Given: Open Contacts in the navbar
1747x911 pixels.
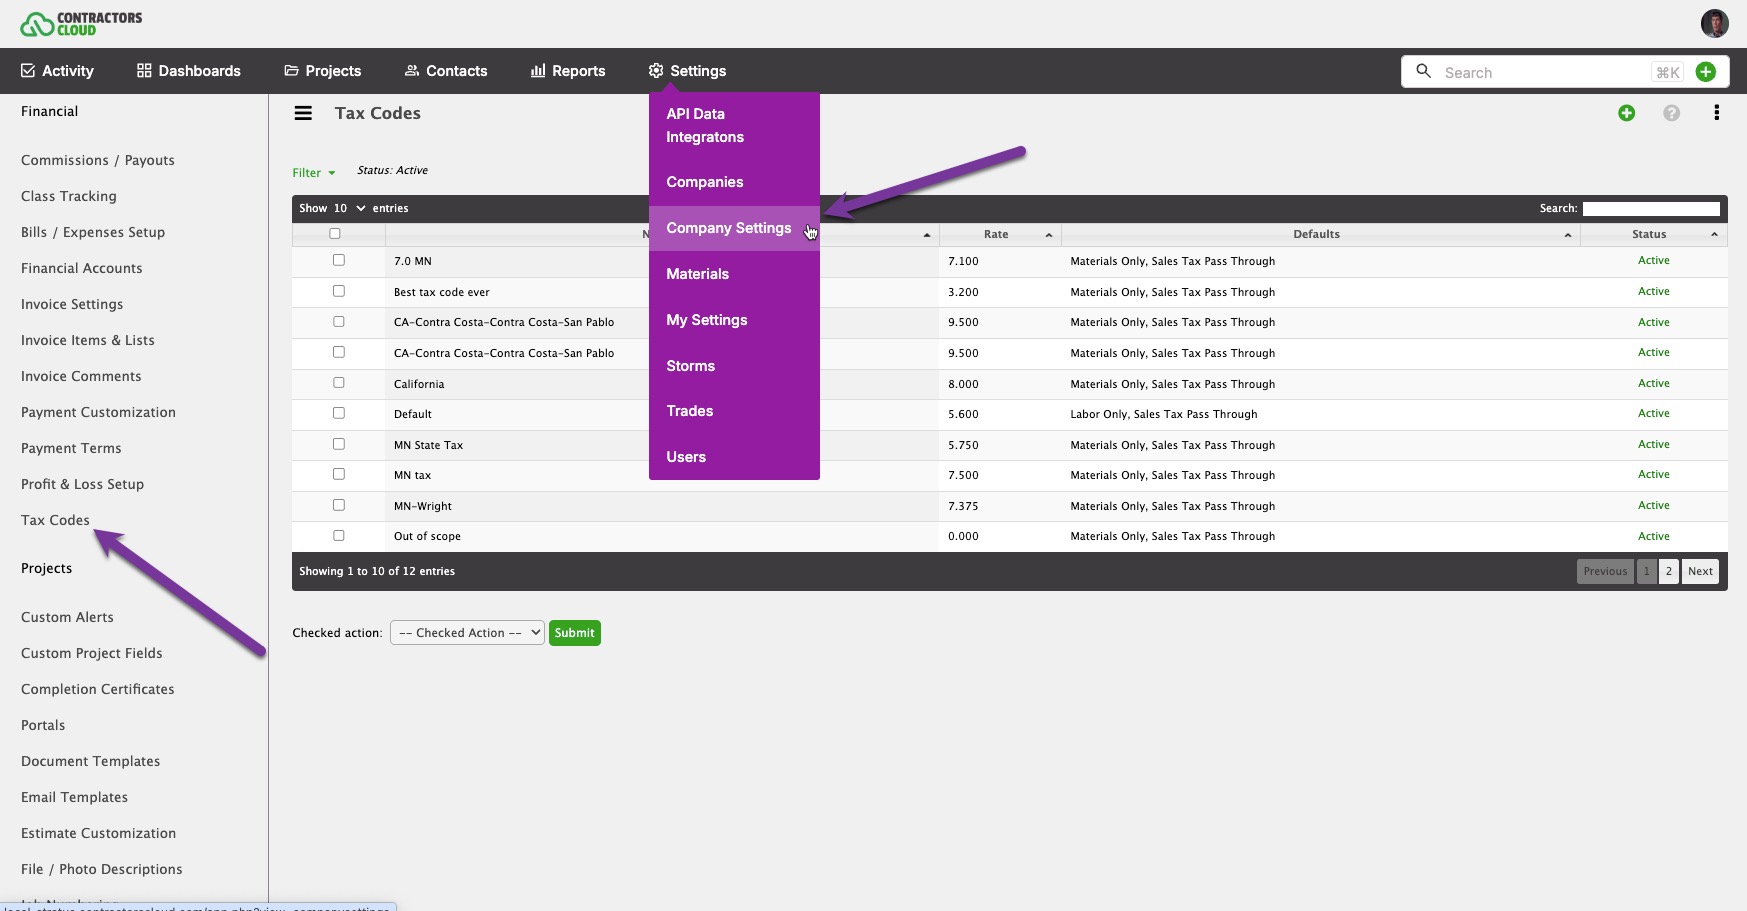Looking at the screenshot, I should click(x=446, y=71).
